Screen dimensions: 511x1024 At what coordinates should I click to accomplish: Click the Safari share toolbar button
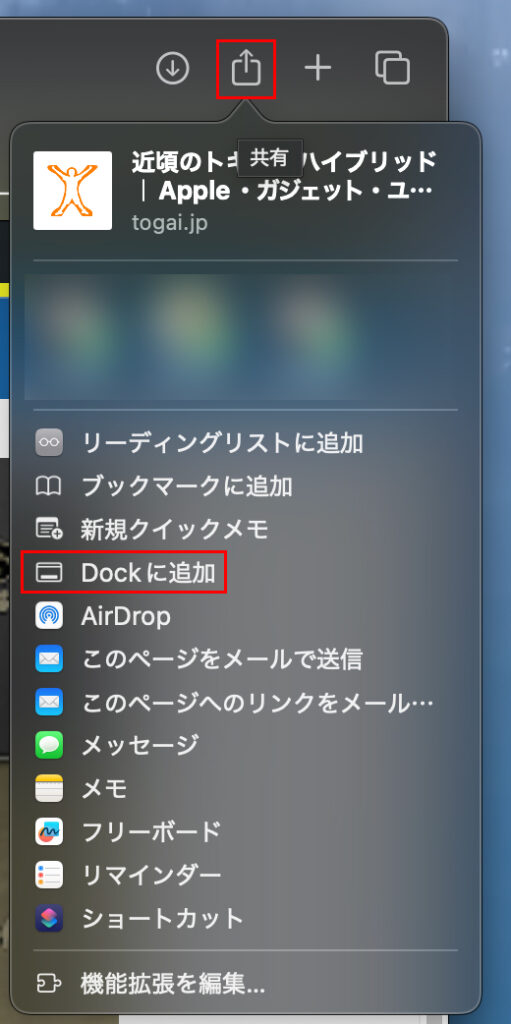click(x=246, y=68)
